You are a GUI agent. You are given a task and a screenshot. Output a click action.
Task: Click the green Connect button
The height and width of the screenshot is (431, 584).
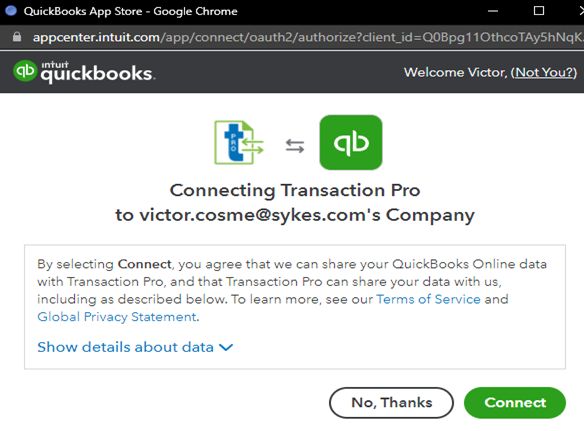pyautogui.click(x=515, y=403)
